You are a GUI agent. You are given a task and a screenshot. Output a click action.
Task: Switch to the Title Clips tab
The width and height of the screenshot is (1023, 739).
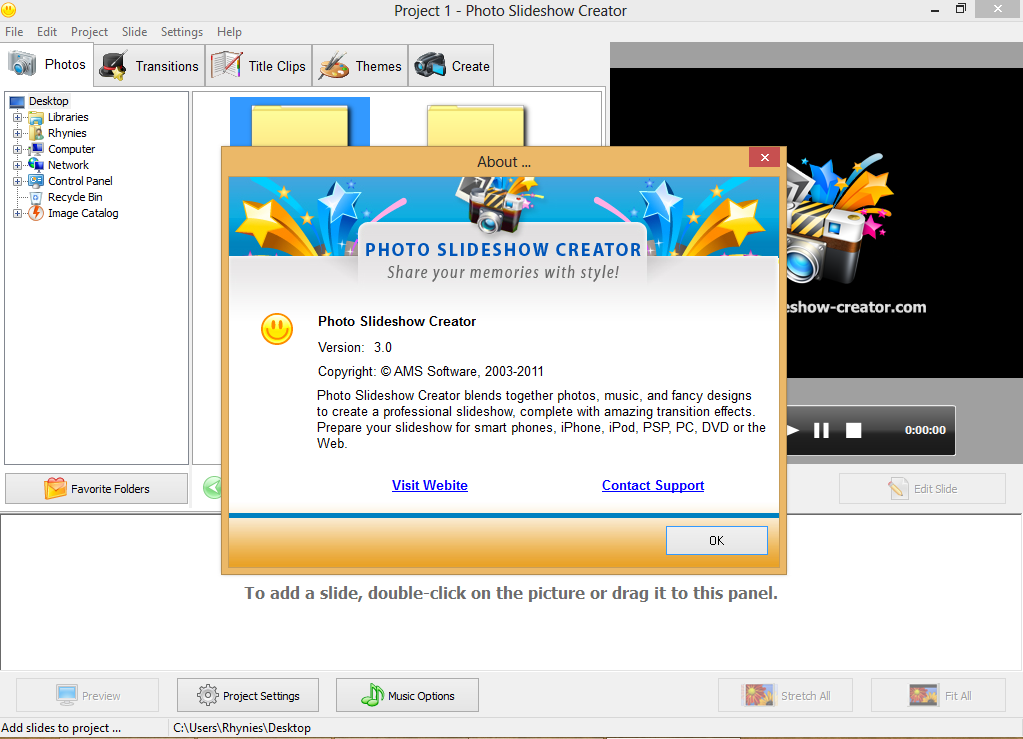[258, 66]
